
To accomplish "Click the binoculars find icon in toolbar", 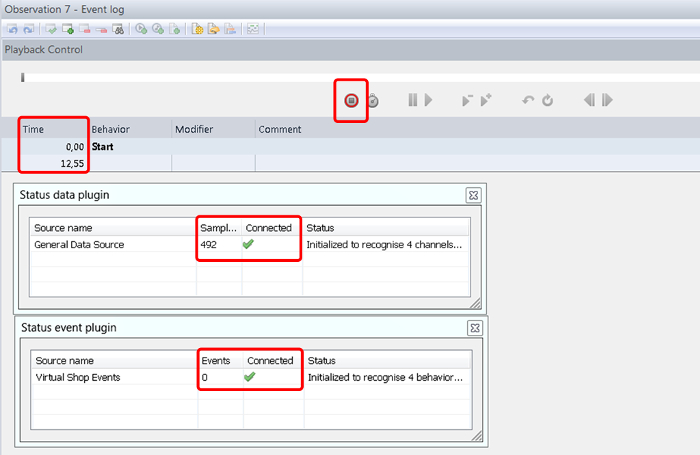I will click(x=118, y=29).
